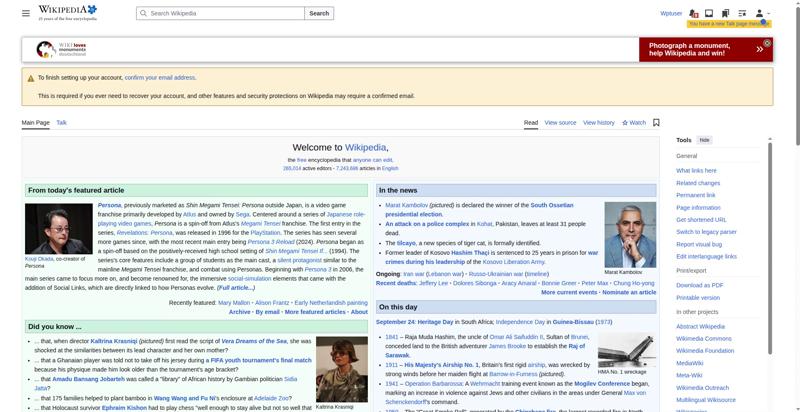
Task: Click "Permanent link" in Tools
Action: point(696,195)
